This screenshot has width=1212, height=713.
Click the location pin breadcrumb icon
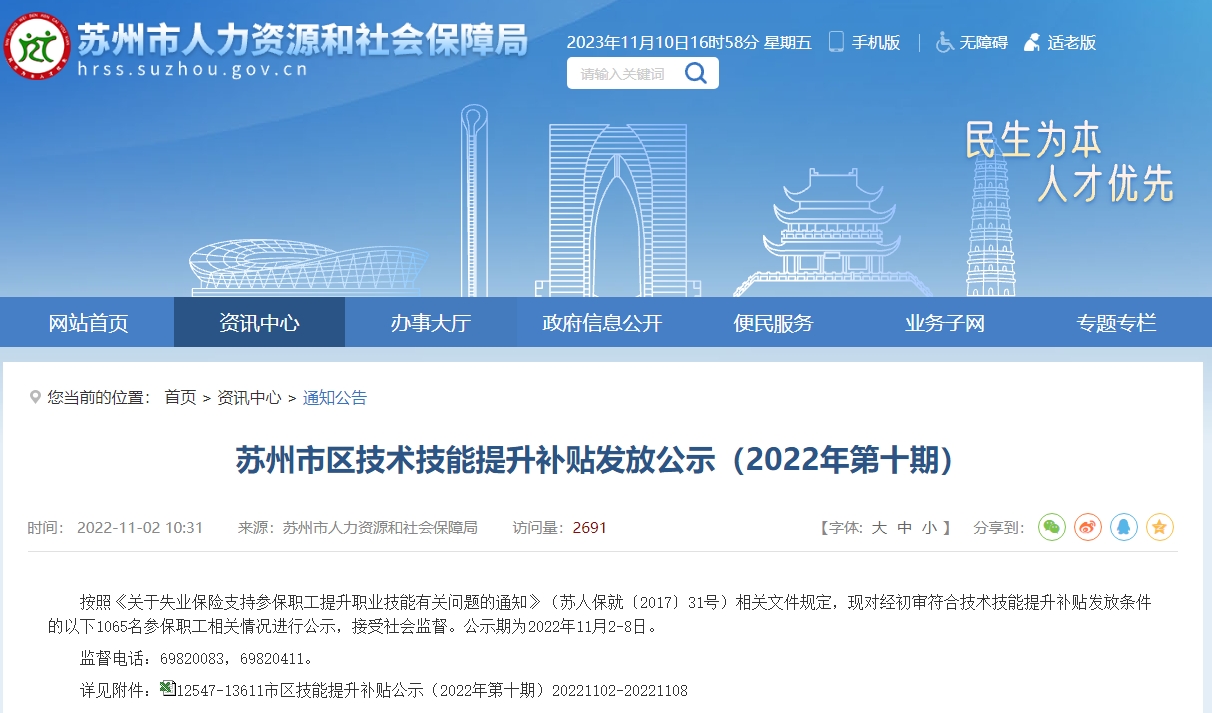coord(34,397)
